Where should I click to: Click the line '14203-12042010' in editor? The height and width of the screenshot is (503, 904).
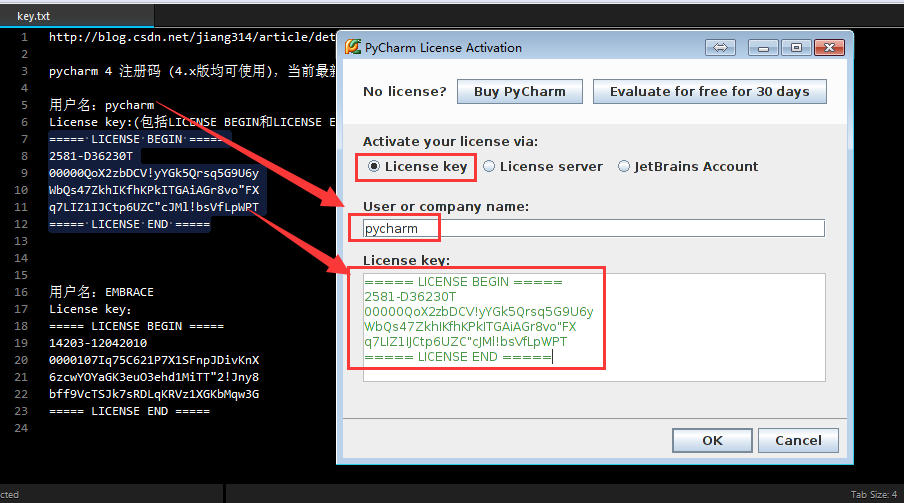point(98,343)
